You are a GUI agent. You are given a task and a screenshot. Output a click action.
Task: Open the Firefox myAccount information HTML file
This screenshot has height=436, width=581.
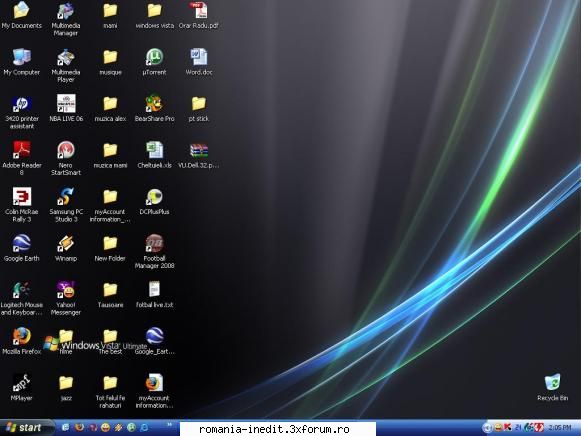154,392
